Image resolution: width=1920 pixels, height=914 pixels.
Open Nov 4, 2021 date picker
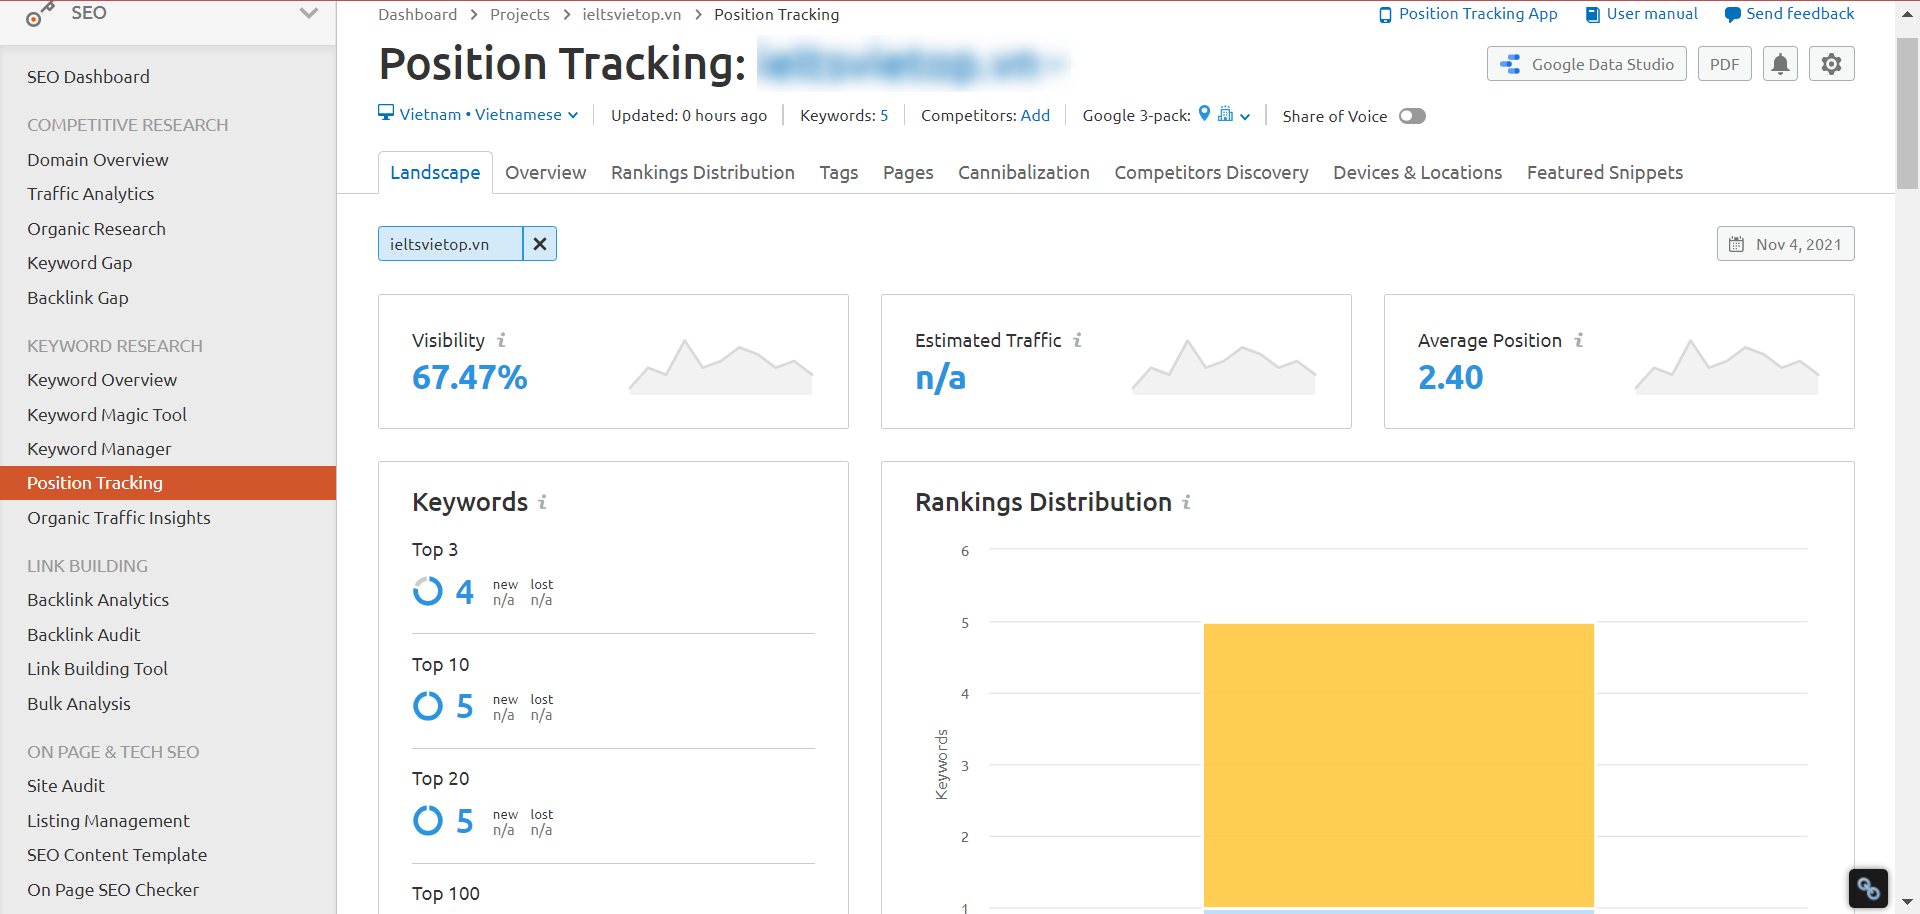point(1786,244)
